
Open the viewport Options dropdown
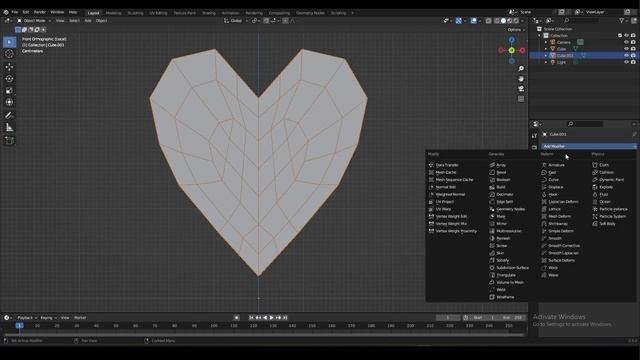(x=516, y=30)
